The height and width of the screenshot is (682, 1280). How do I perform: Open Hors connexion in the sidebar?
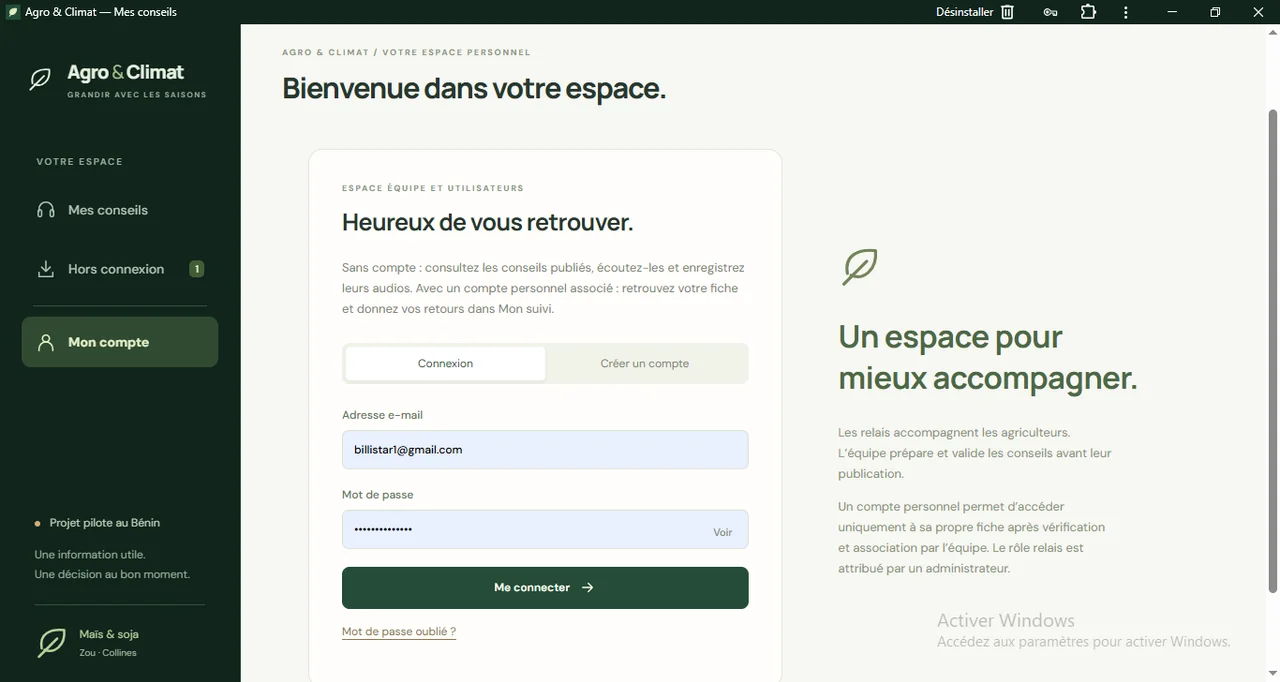[x=120, y=269]
